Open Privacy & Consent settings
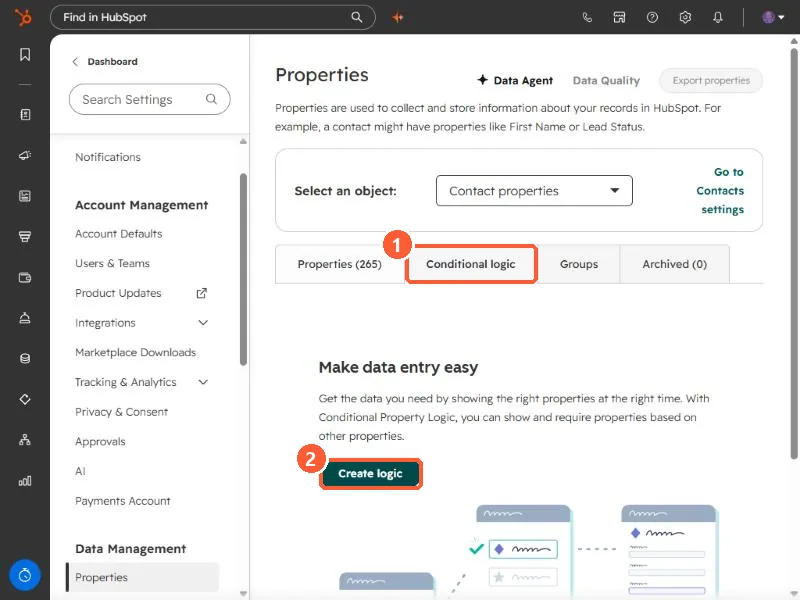This screenshot has height=600, width=800. (121, 412)
